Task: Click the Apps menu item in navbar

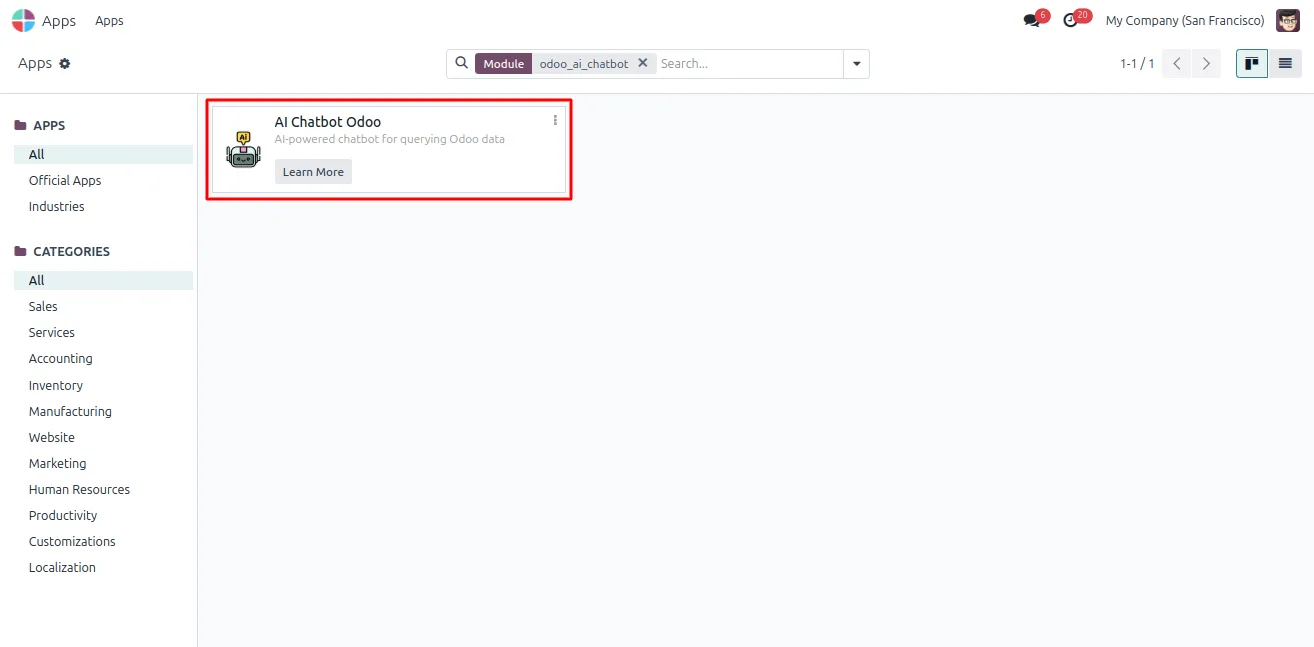Action: [109, 21]
